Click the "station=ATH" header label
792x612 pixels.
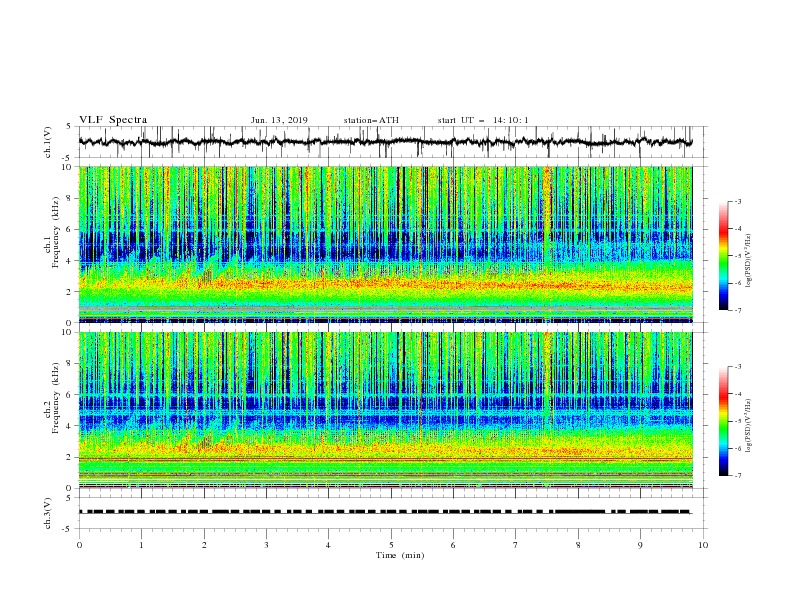(x=371, y=120)
